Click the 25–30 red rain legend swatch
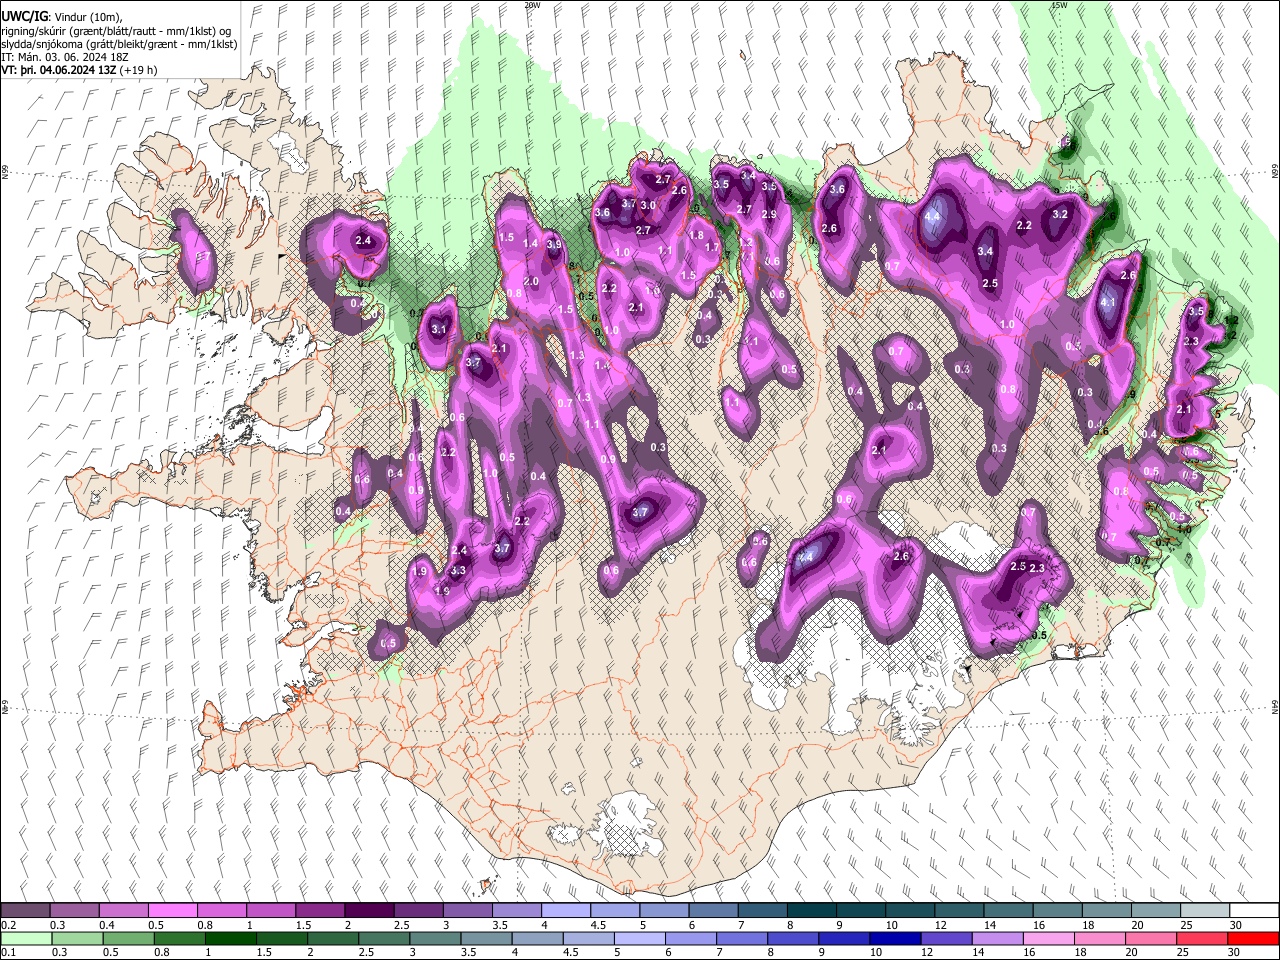The width and height of the screenshot is (1280, 960). 1201,939
